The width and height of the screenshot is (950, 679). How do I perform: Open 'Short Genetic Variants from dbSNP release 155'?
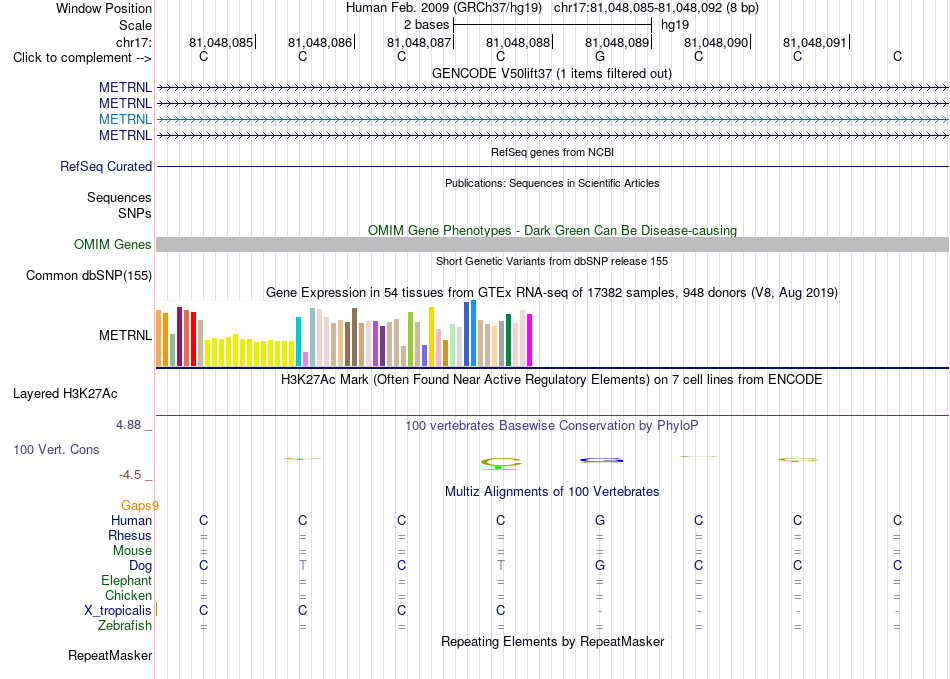(552, 261)
